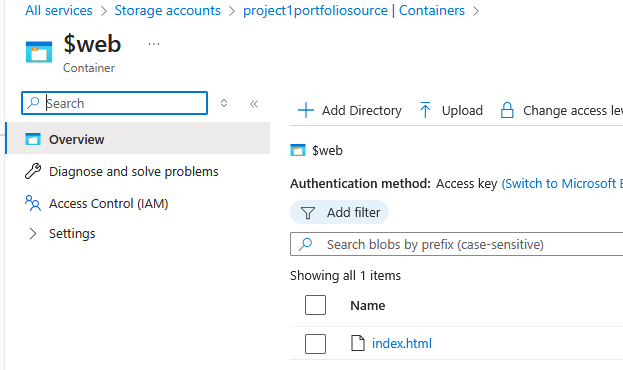Screen dimensions: 623x370
Task: Click Change access level button
Action: [x=561, y=110]
